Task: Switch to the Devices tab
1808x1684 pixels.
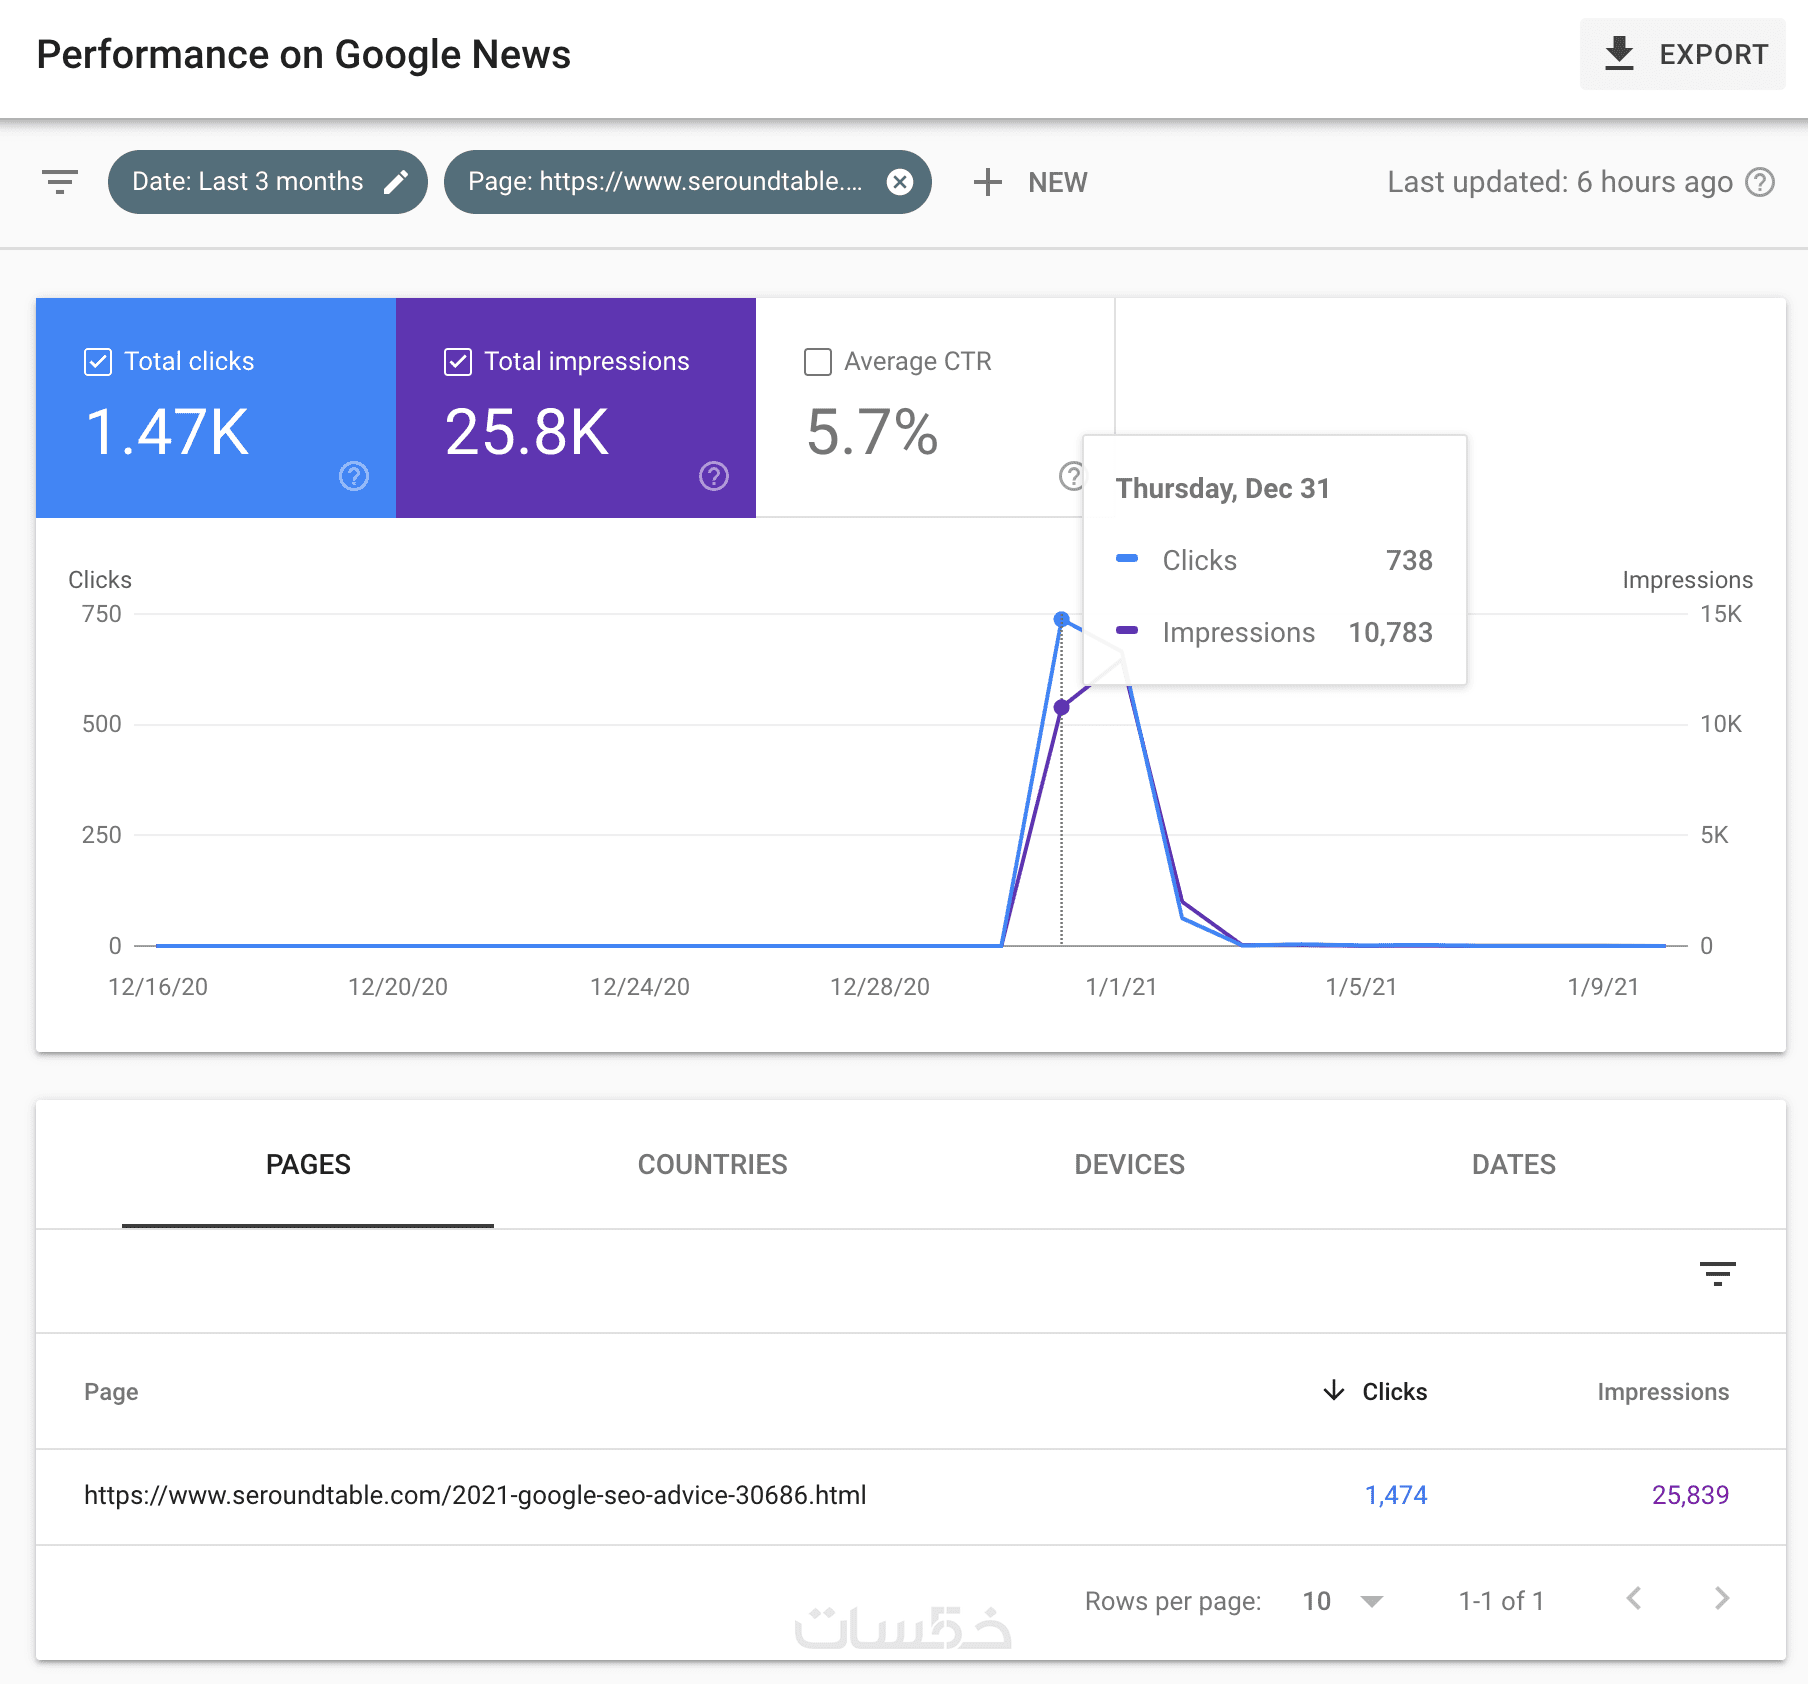Action: (1129, 1164)
